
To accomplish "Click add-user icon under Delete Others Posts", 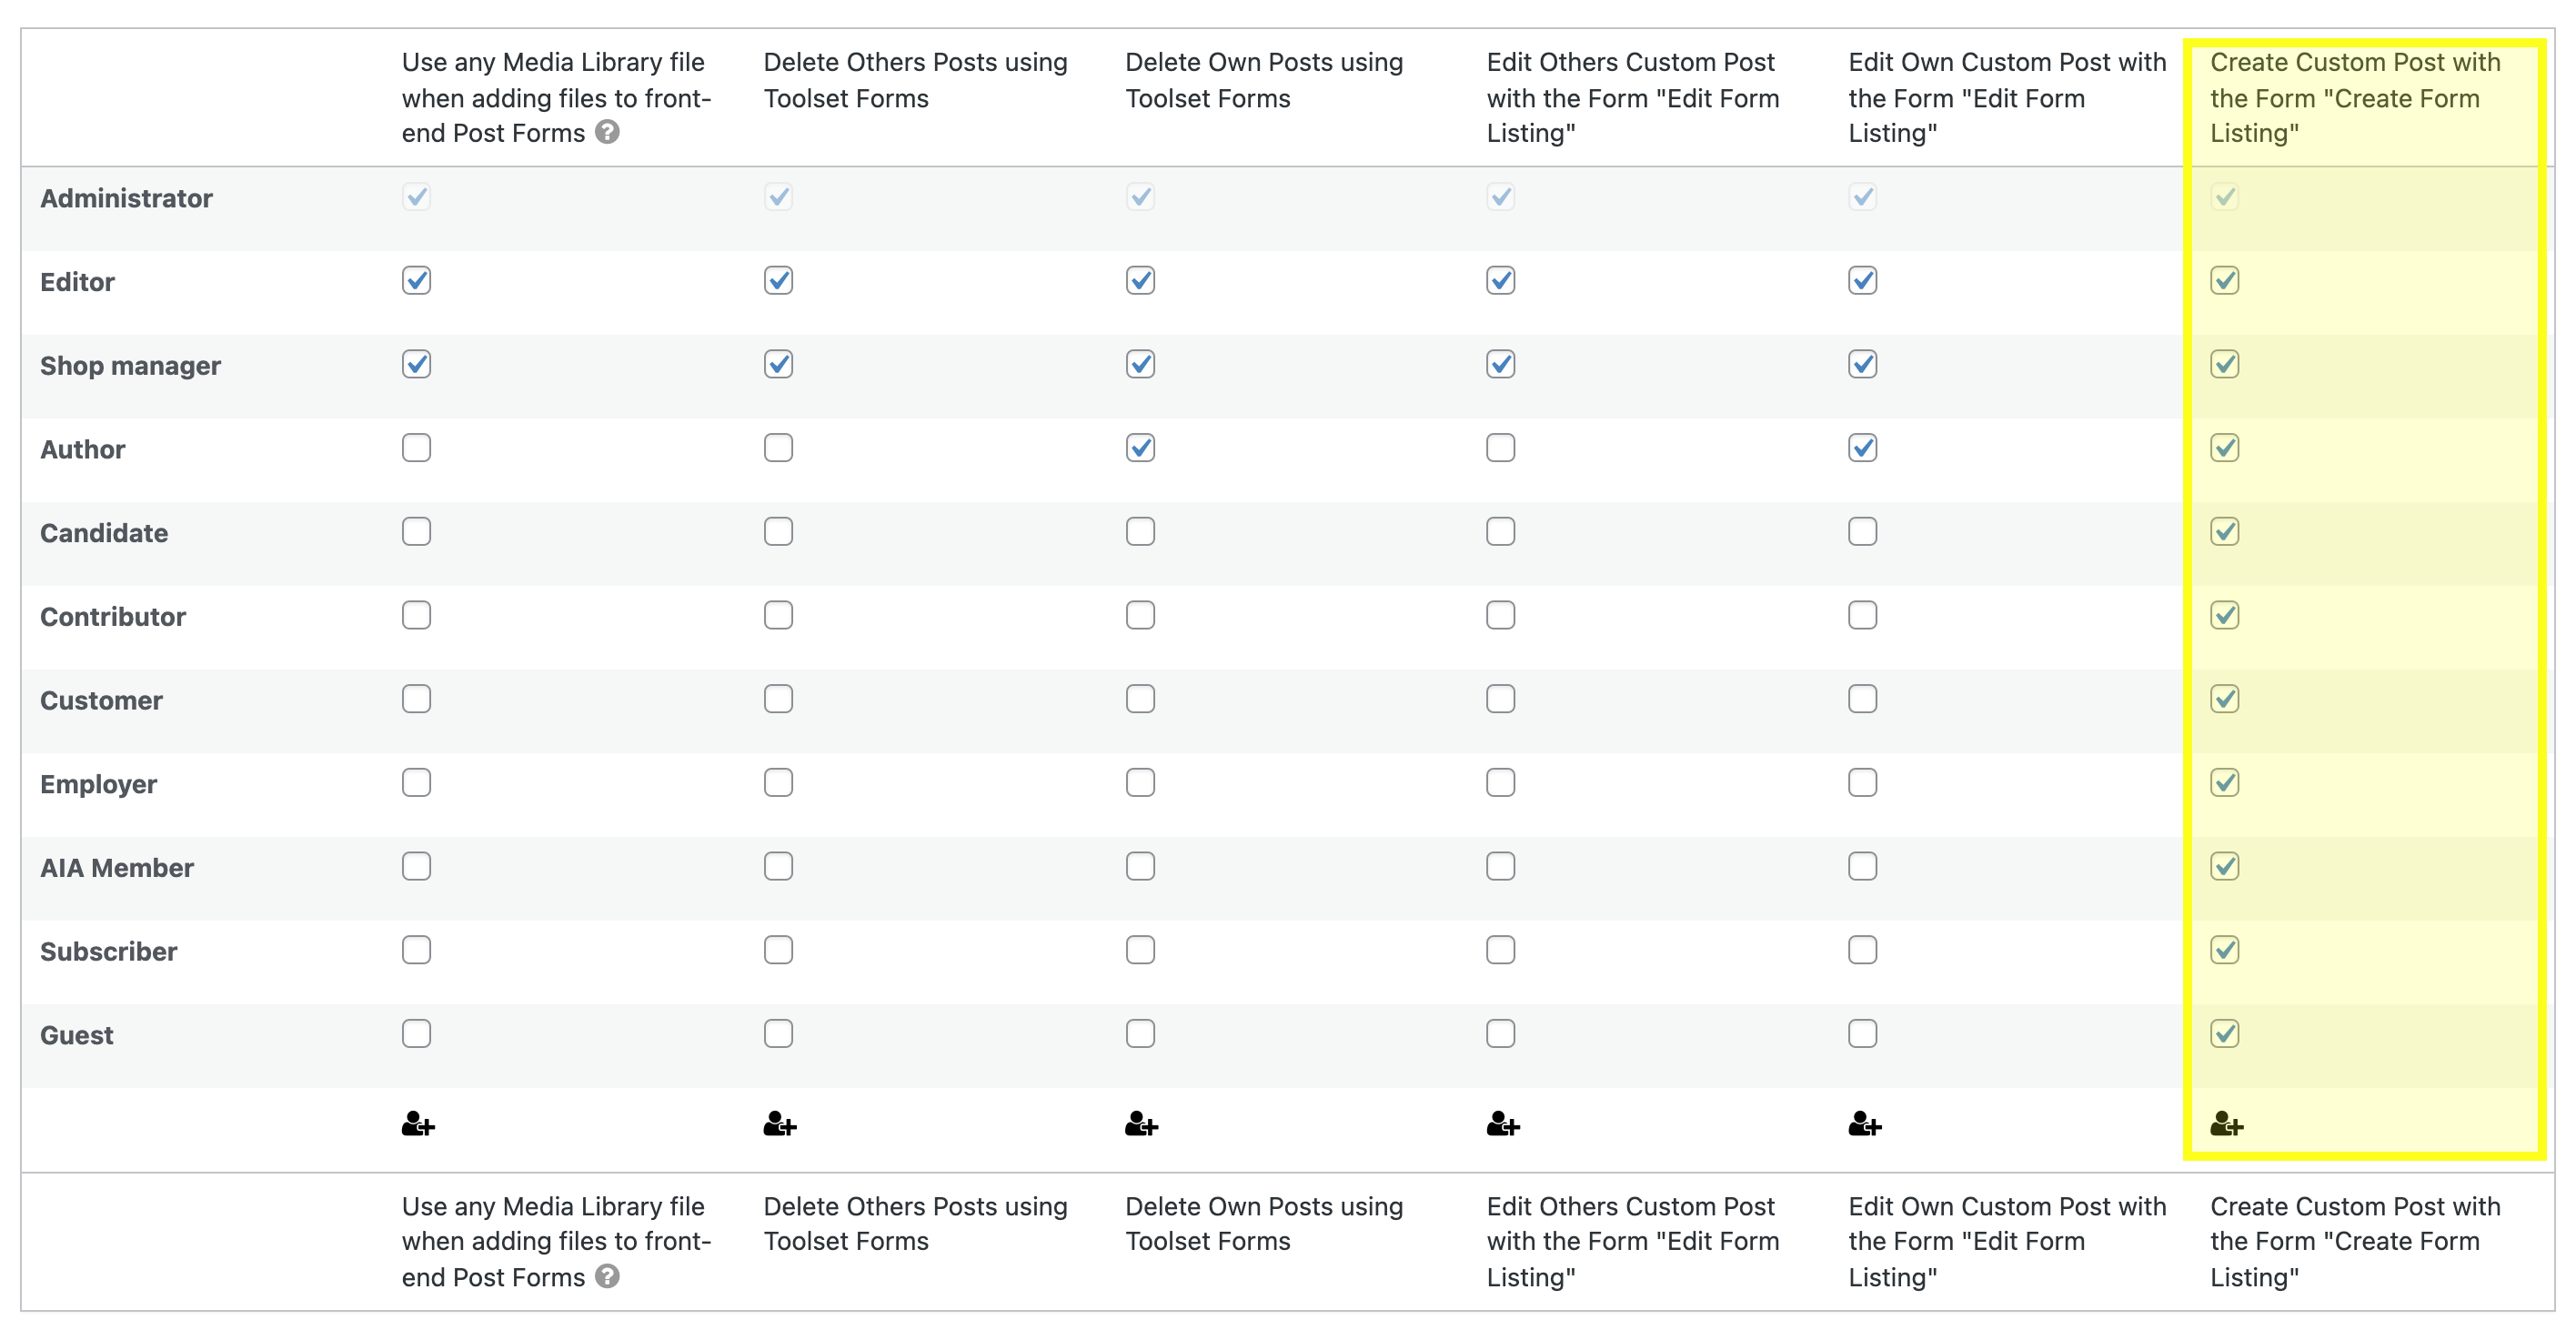I will (780, 1124).
